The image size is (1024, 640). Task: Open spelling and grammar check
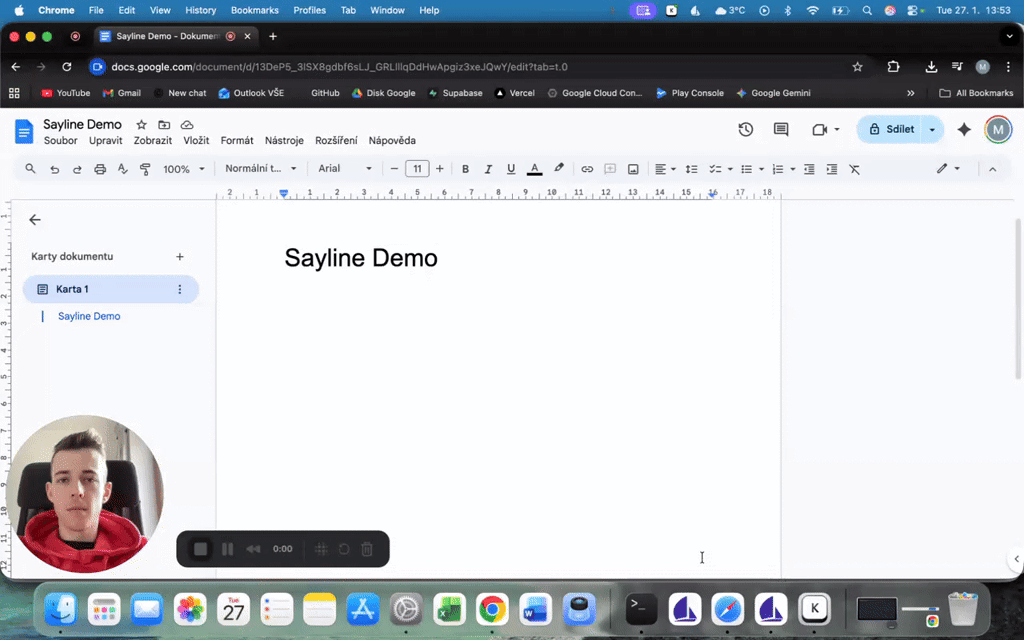tap(122, 168)
